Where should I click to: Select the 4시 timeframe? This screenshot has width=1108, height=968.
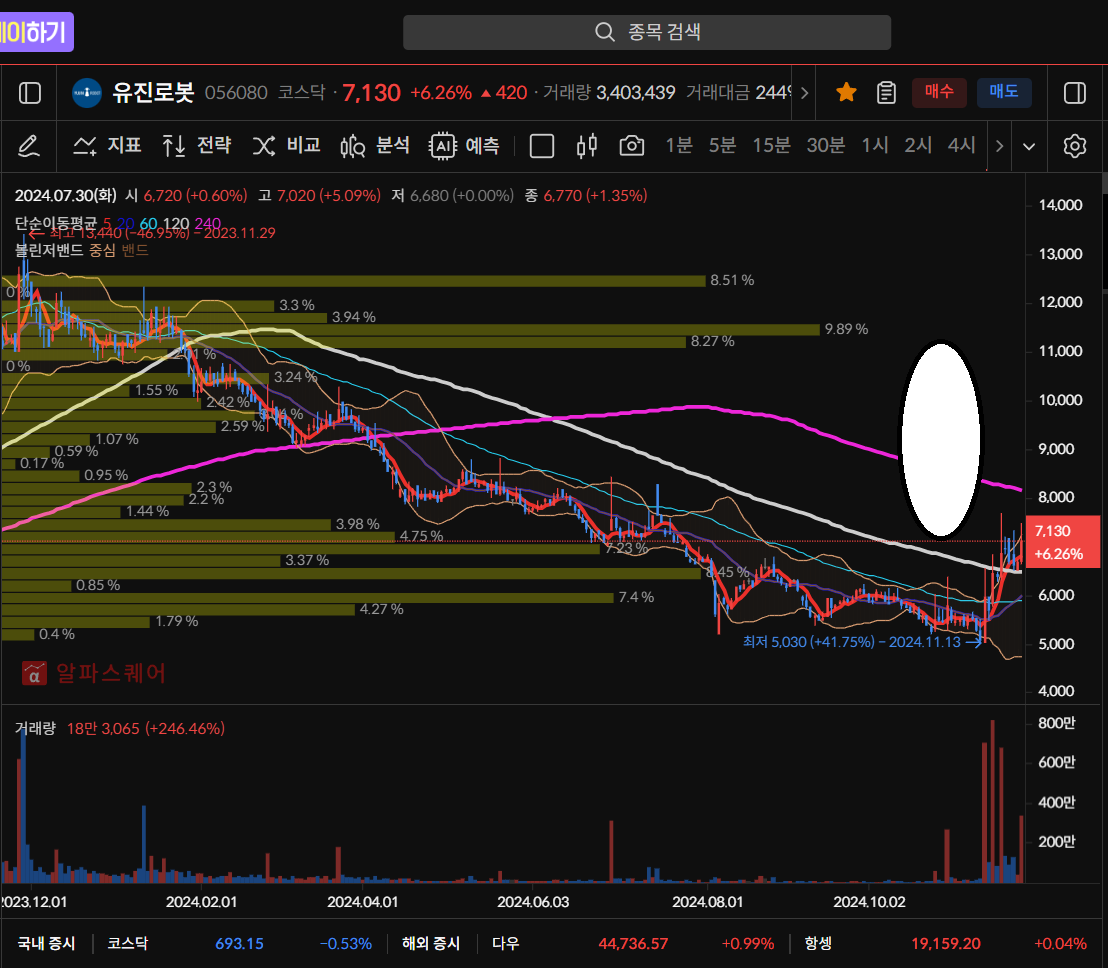point(962,146)
